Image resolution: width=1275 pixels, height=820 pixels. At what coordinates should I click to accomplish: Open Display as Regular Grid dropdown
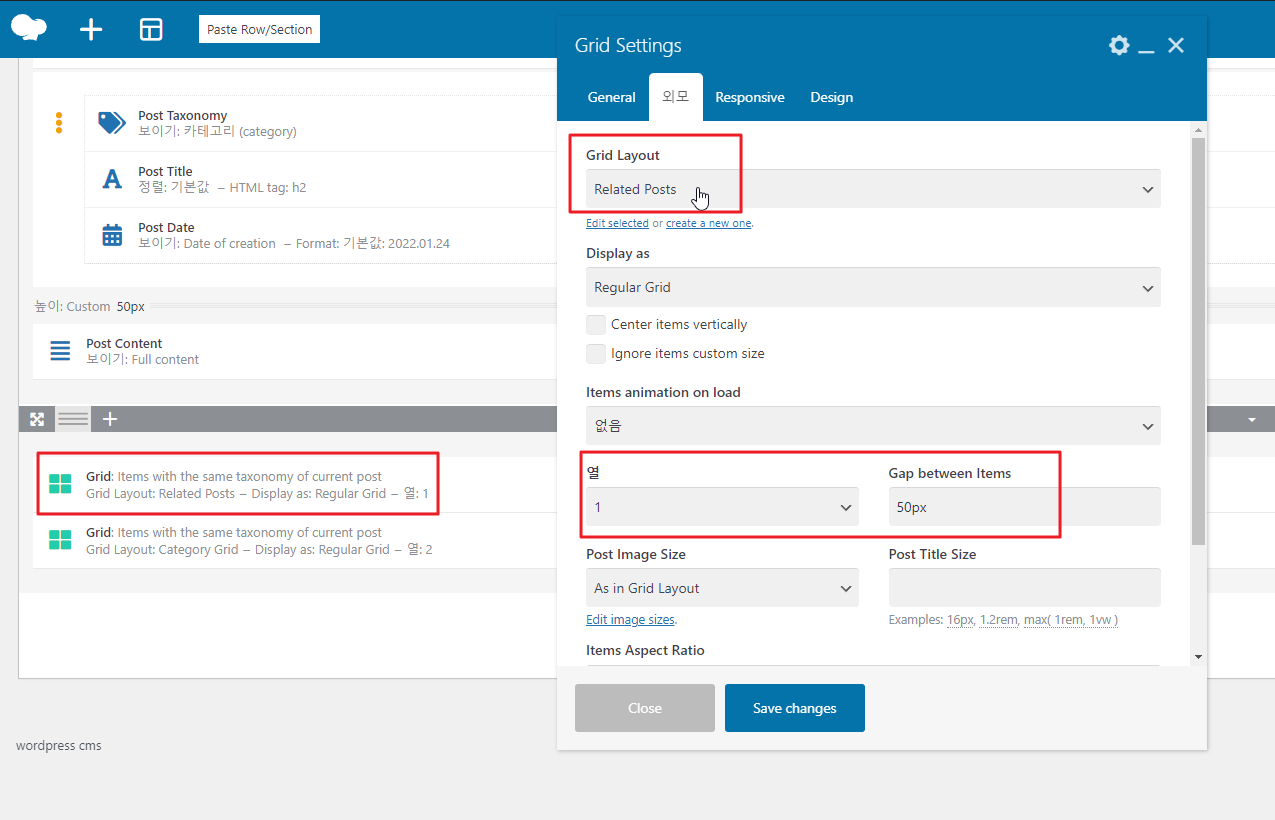point(873,287)
